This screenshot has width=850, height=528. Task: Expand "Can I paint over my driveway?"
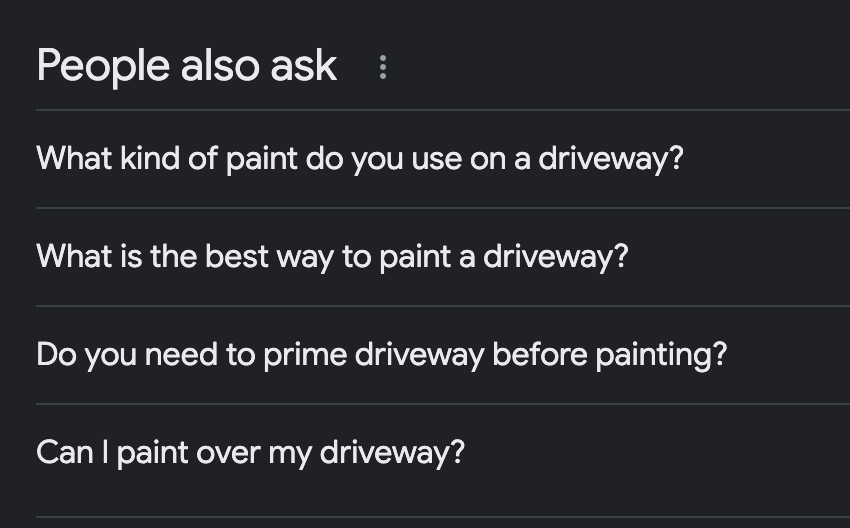250,453
